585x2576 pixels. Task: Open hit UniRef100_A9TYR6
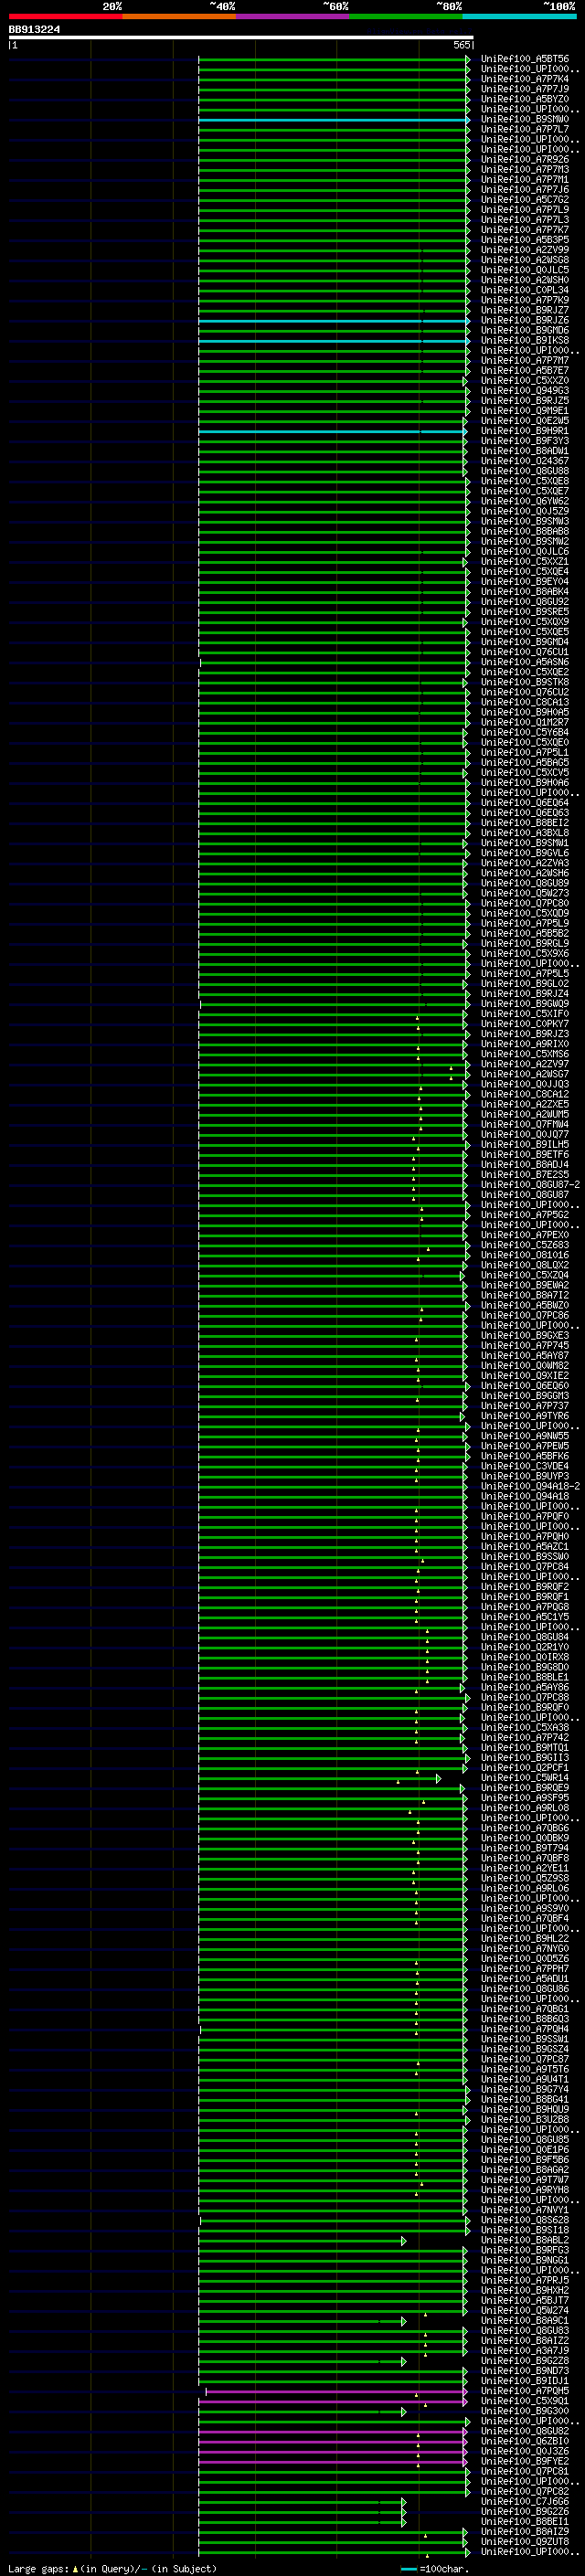pos(525,1417)
